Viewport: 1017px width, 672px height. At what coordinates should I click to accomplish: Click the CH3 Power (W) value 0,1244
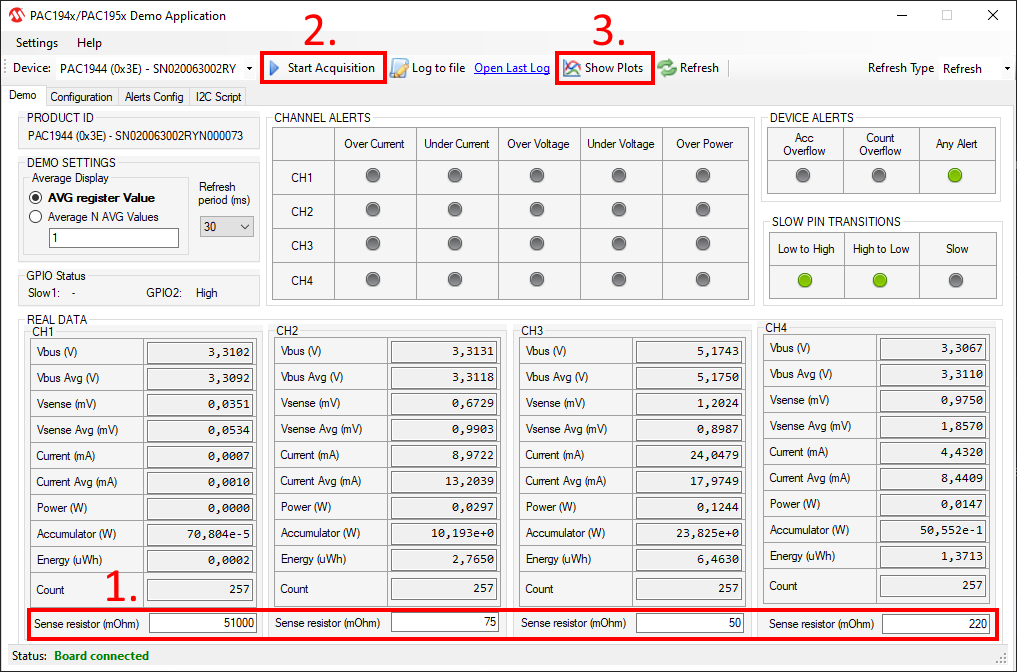click(x=689, y=507)
